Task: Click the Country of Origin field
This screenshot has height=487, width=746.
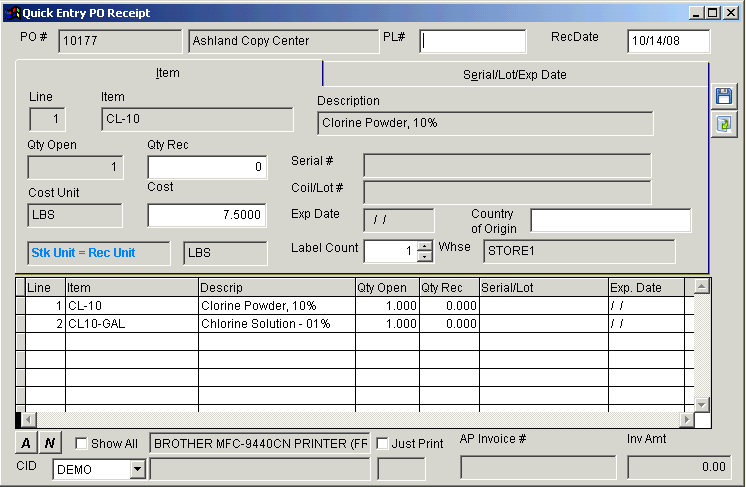Action: 610,220
